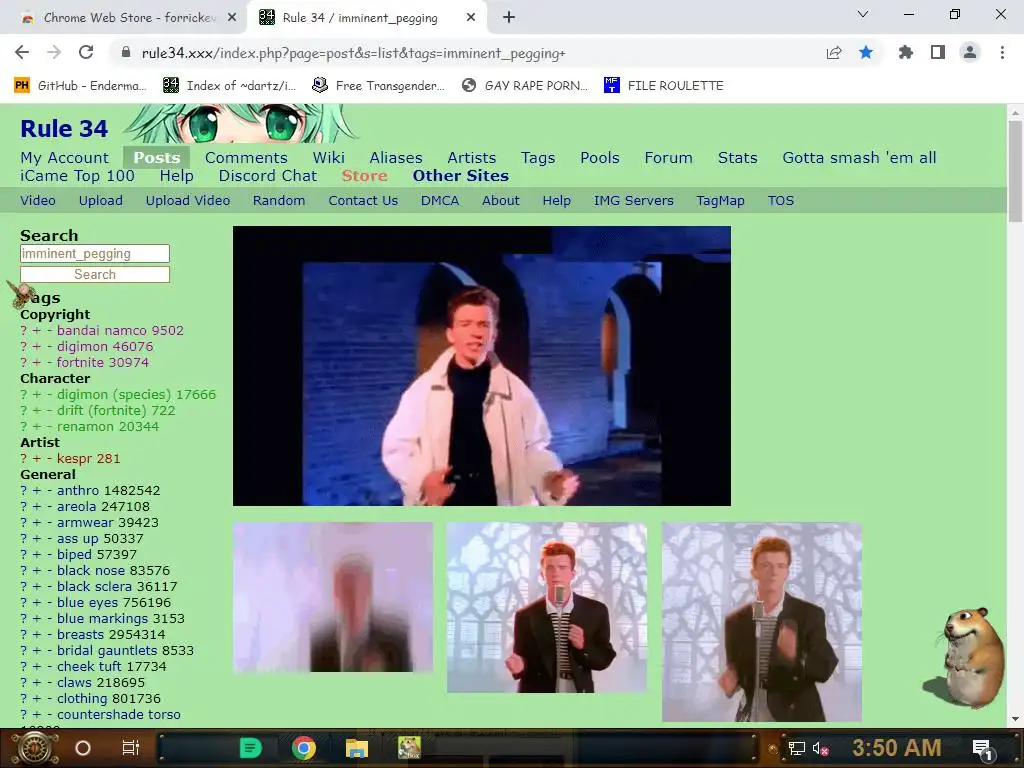Open the Discord Chat link

(x=268, y=176)
